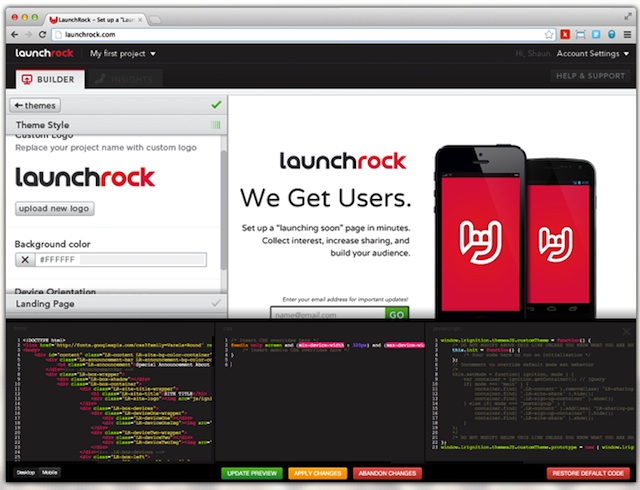Switch code view to Mobile
Viewport: 640px width, 490px height.
(x=49, y=472)
